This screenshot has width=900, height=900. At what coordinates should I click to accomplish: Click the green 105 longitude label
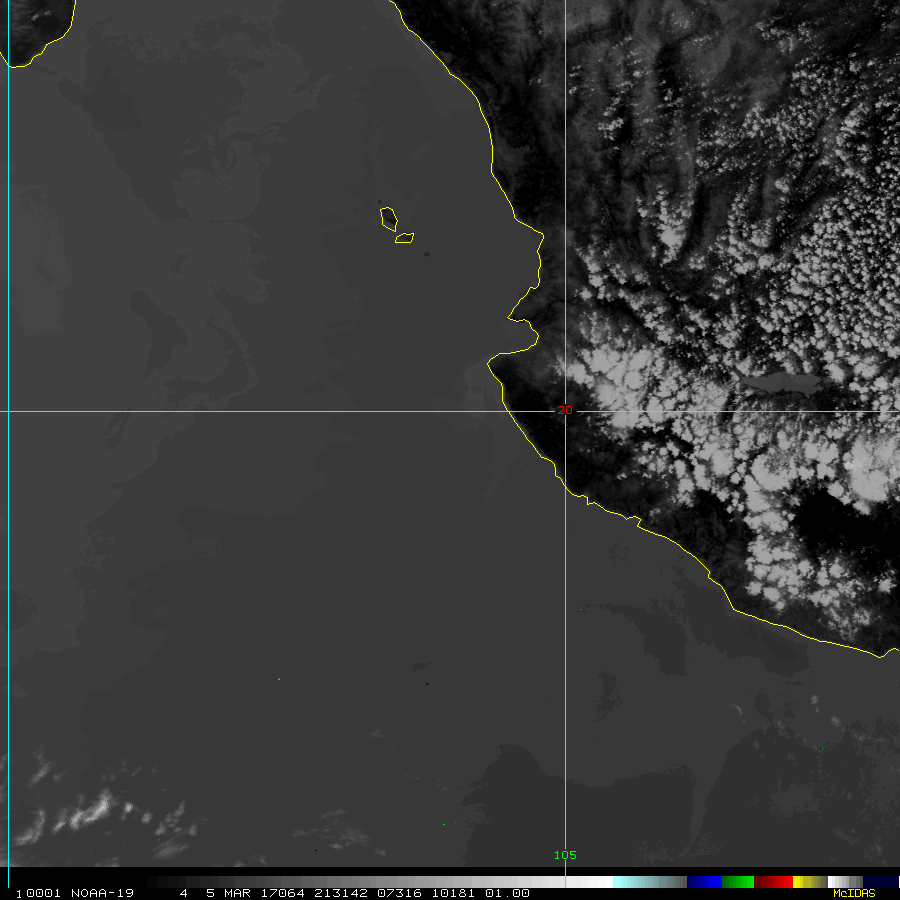[565, 855]
